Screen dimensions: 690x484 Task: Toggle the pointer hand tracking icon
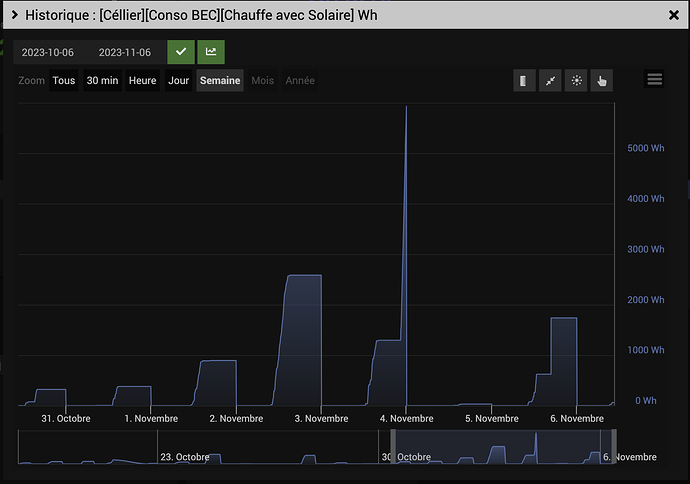point(602,81)
